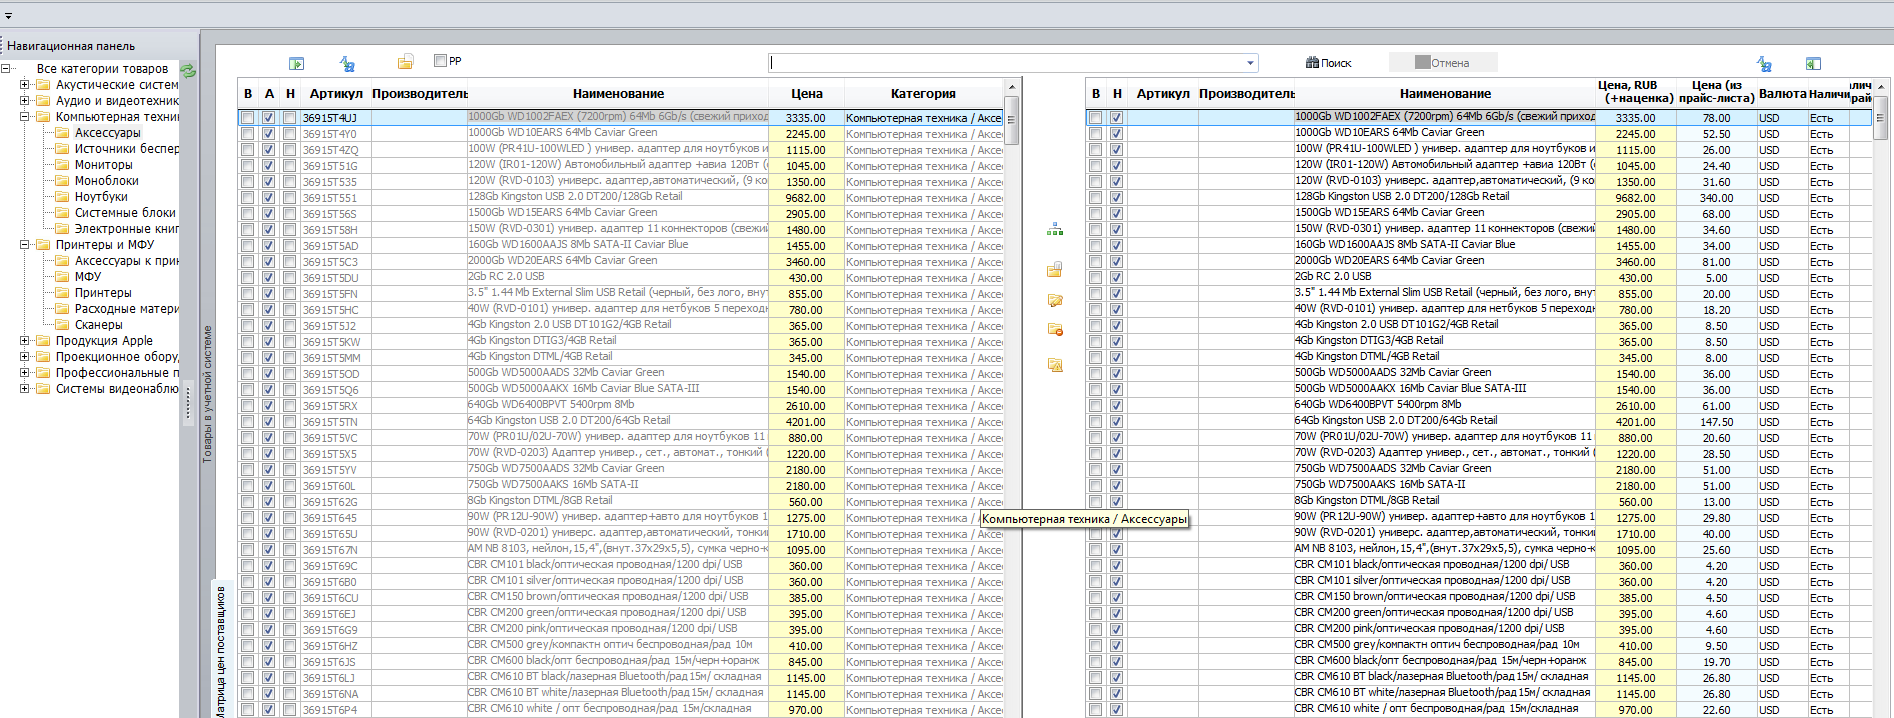Click the folder icon of Мониторы
Image resolution: width=1894 pixels, height=718 pixels.
point(63,165)
